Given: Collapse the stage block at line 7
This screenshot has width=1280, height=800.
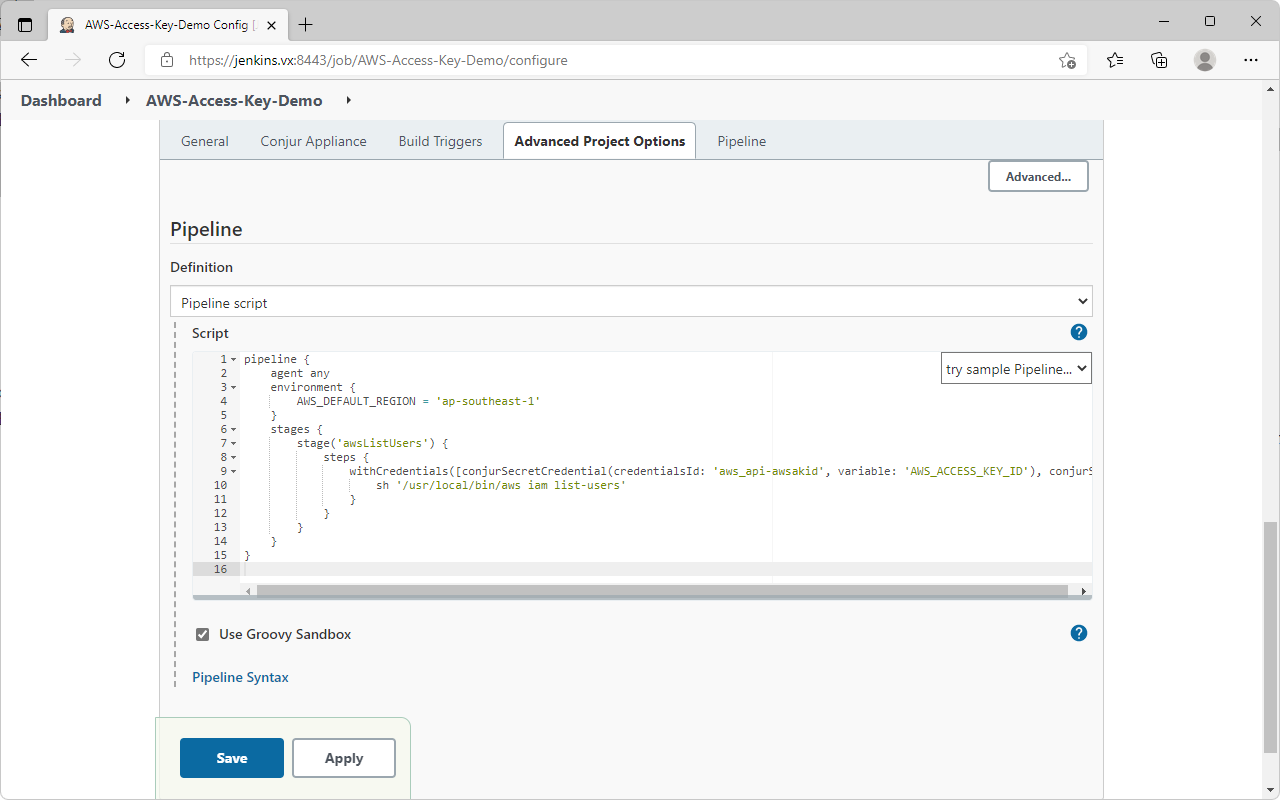Looking at the screenshot, I should coord(233,443).
